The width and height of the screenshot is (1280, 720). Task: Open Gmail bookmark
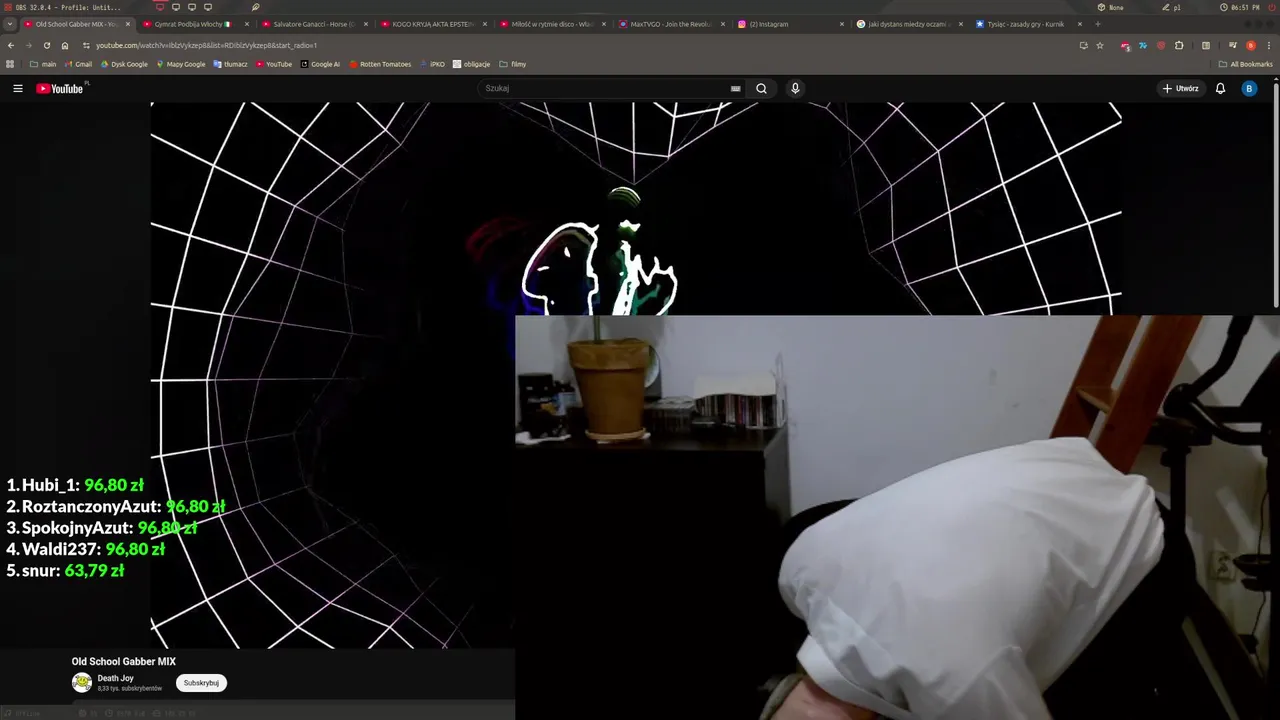click(x=77, y=64)
